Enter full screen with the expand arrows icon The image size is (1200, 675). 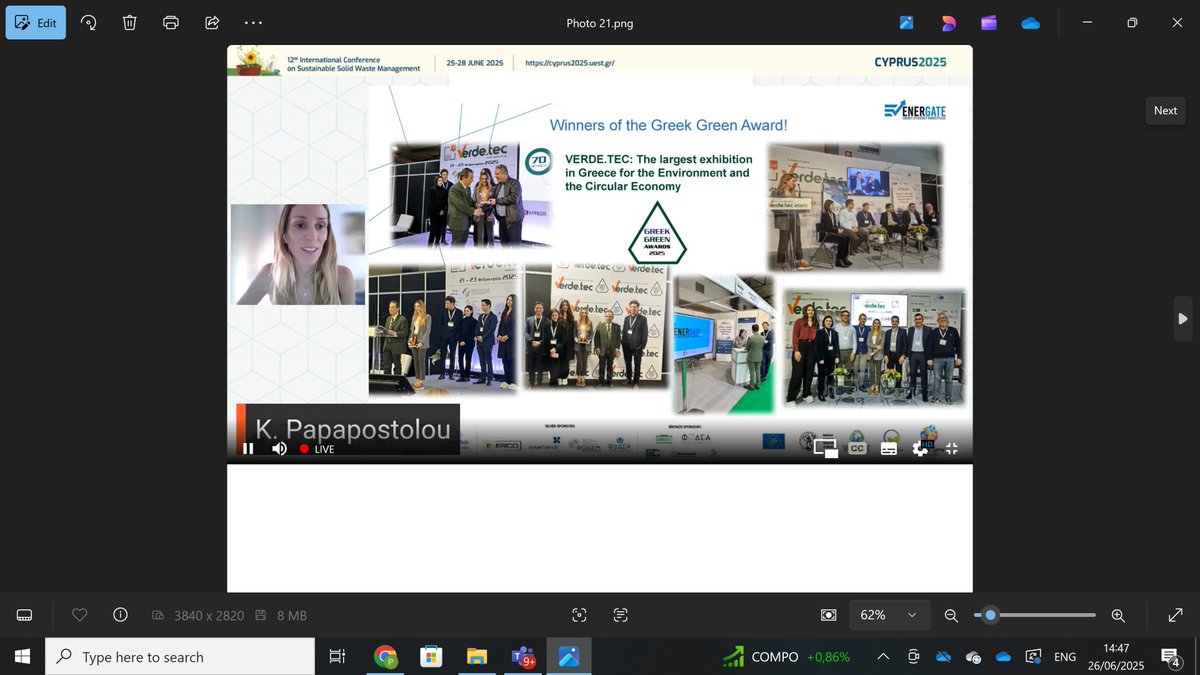point(1176,615)
